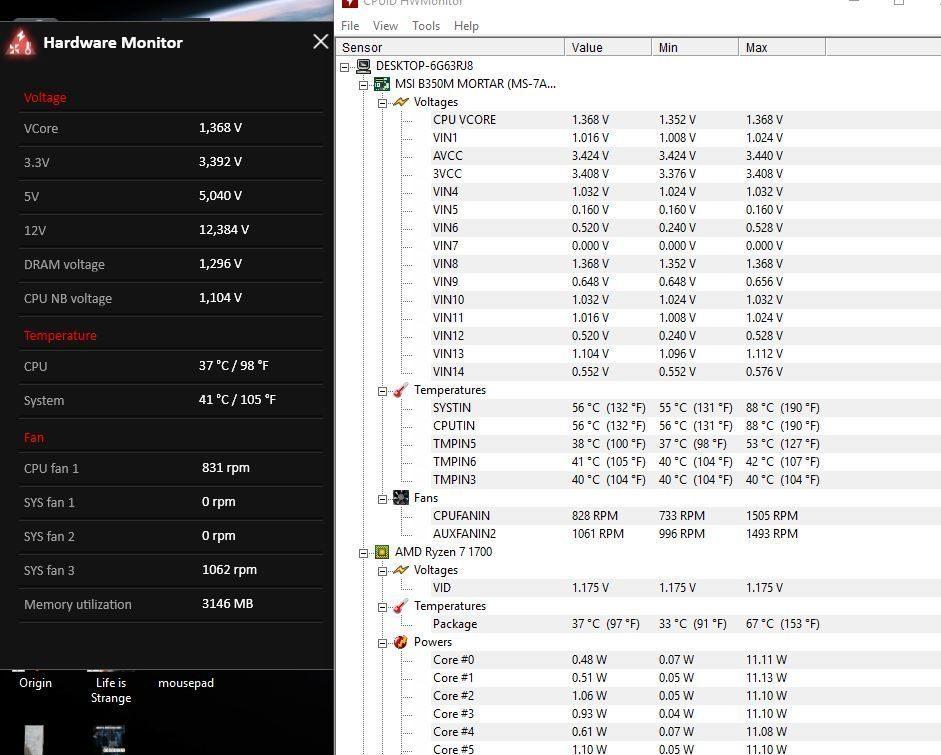Collapse the motherboard Voltages section
Viewport: 941px width, 755px height.
(x=383, y=102)
